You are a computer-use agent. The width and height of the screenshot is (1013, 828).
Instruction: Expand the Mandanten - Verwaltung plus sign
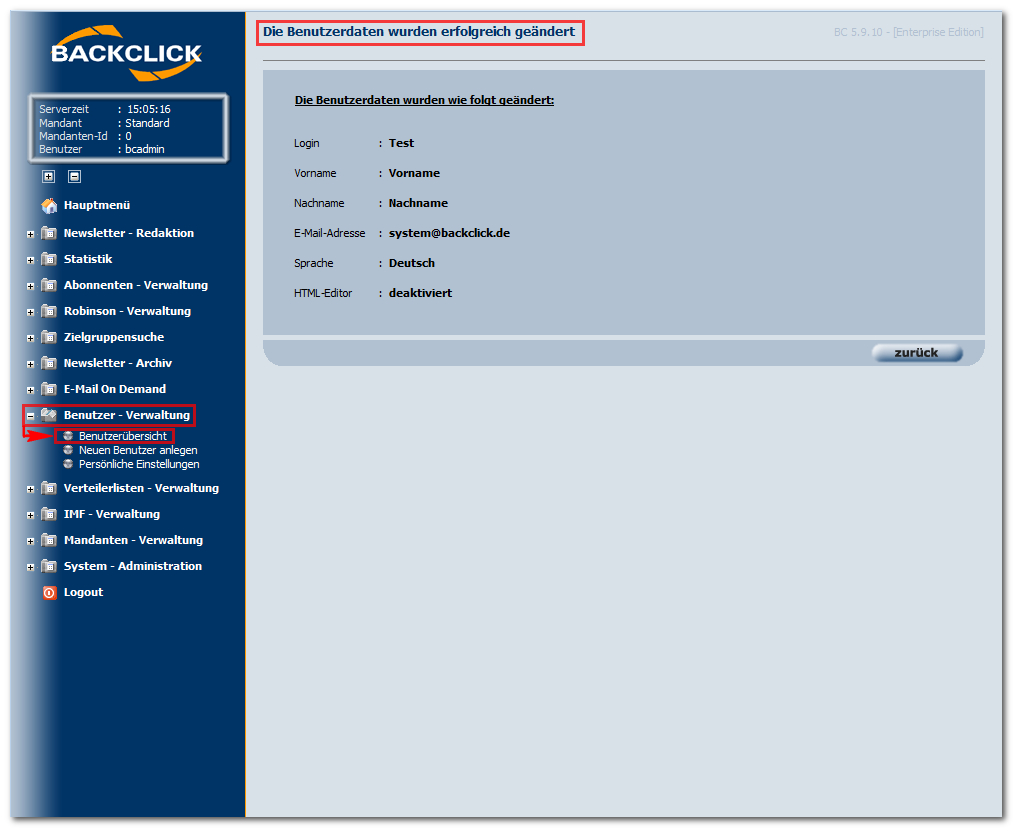click(30, 541)
